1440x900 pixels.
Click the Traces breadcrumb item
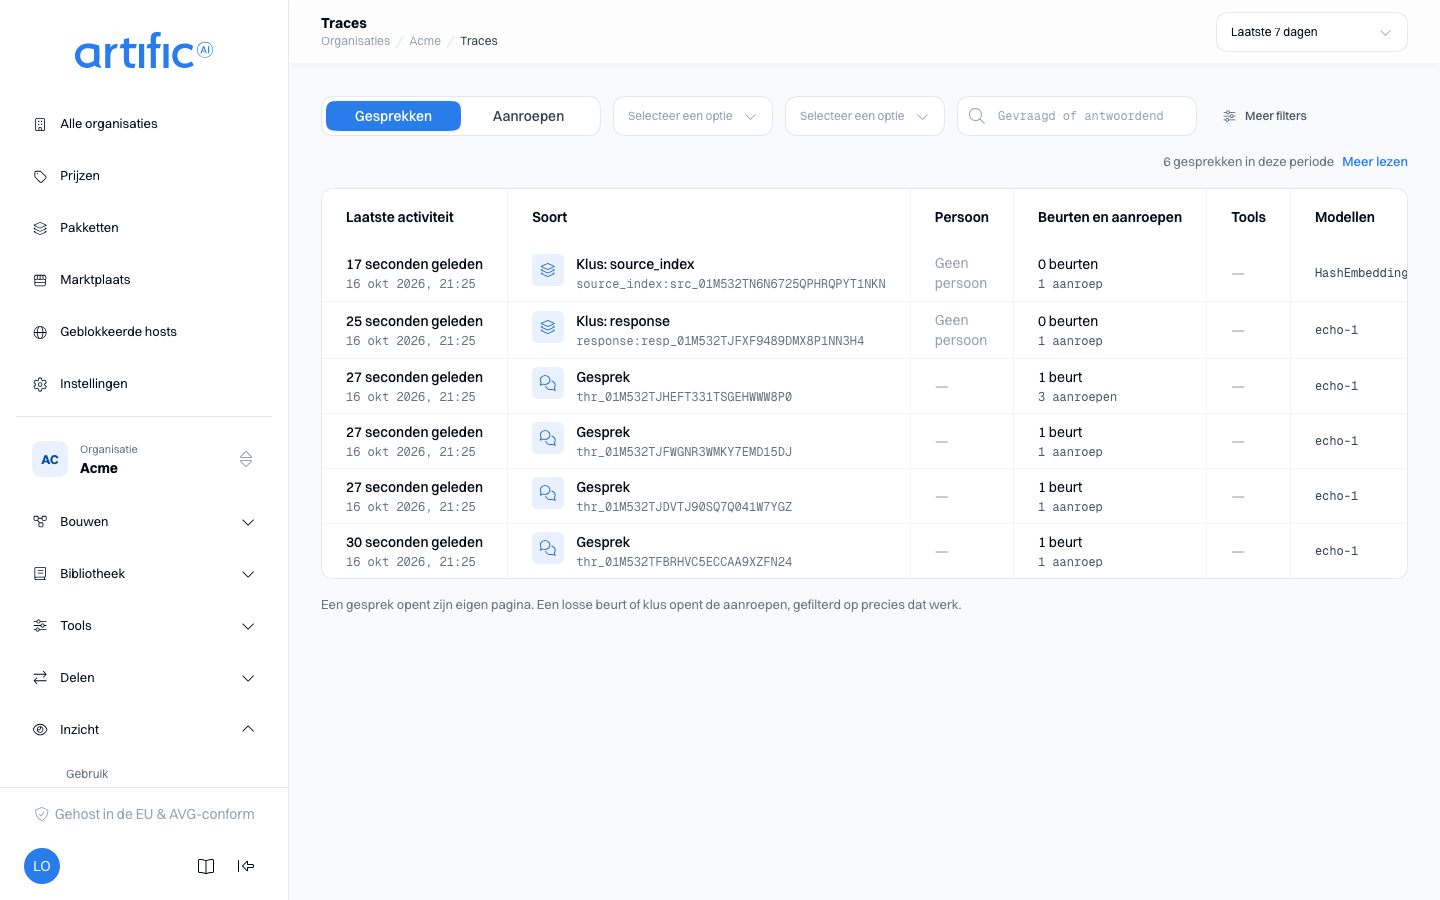(479, 41)
